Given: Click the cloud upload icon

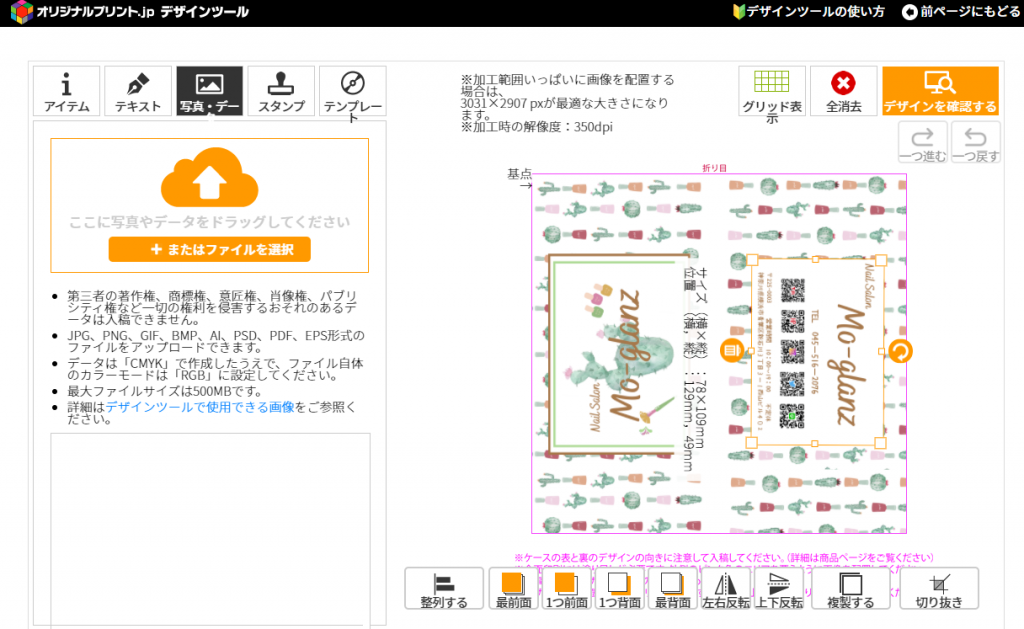Looking at the screenshot, I should coord(210,176).
